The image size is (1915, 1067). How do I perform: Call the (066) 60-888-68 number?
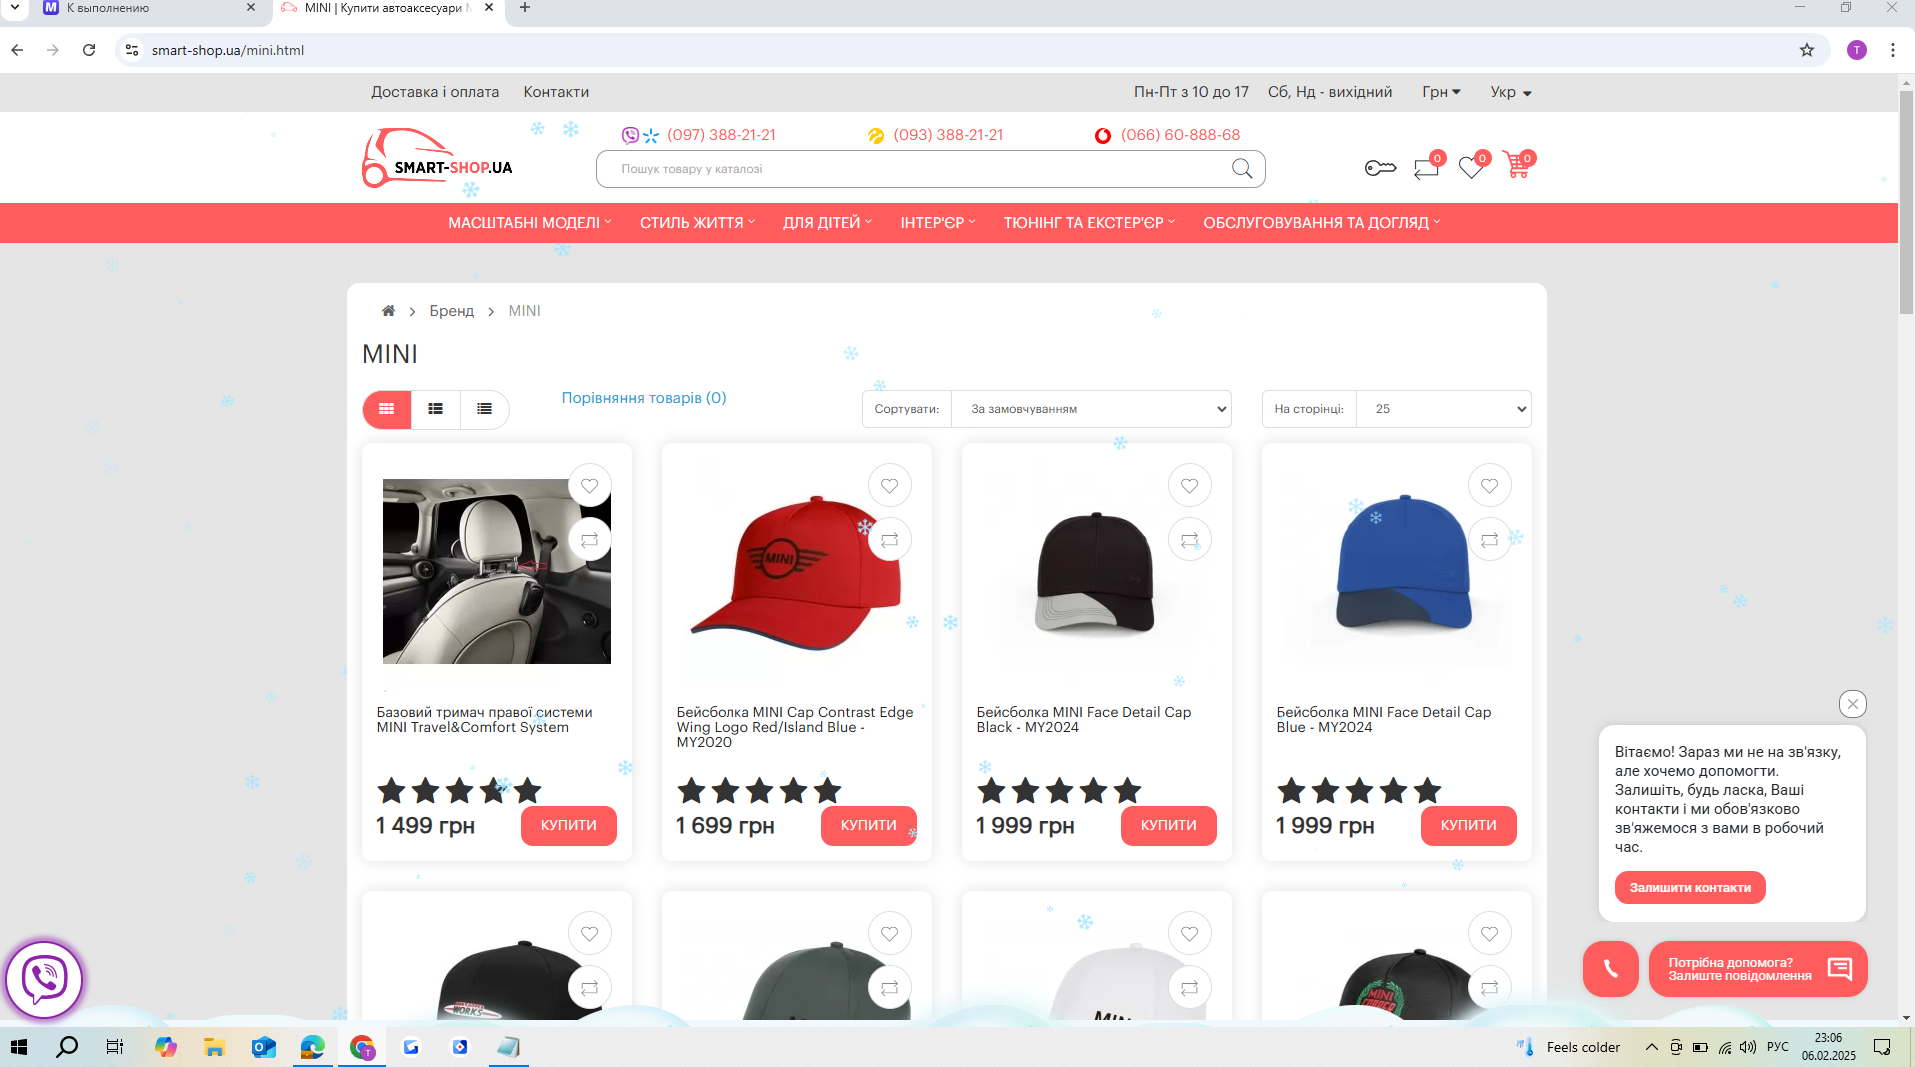[x=1180, y=135]
